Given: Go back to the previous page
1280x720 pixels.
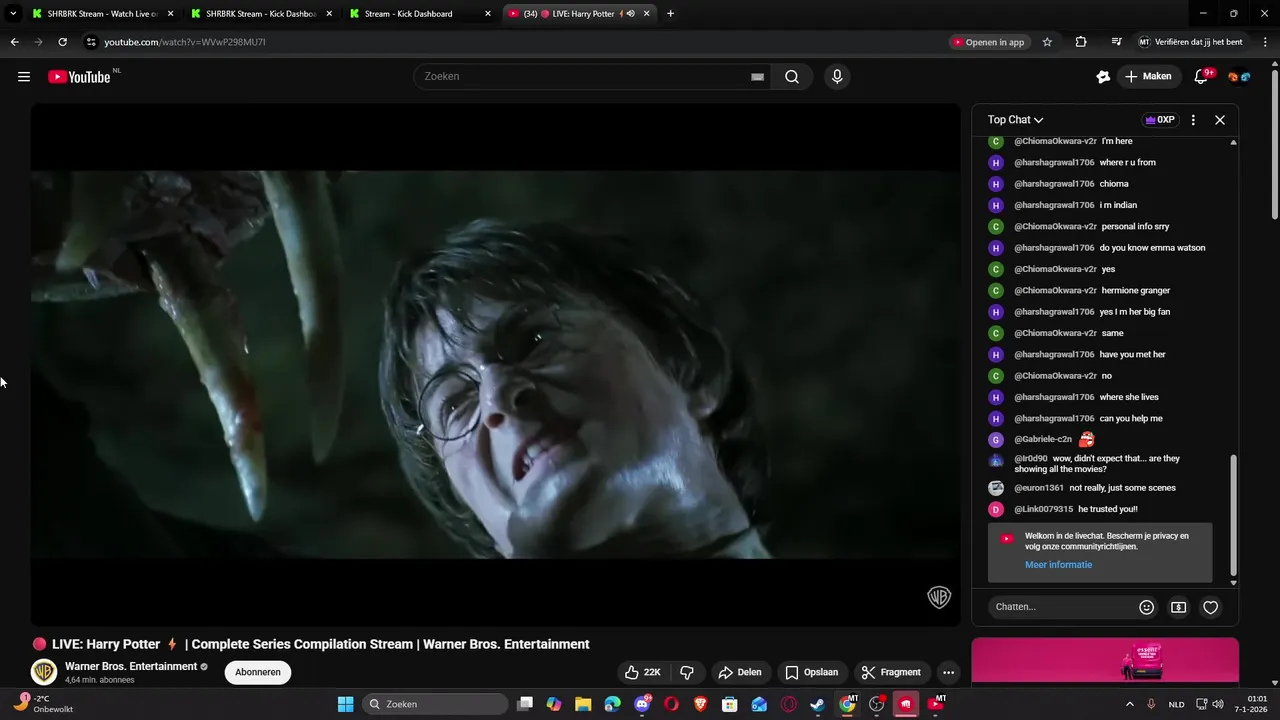Looking at the screenshot, I should (14, 42).
